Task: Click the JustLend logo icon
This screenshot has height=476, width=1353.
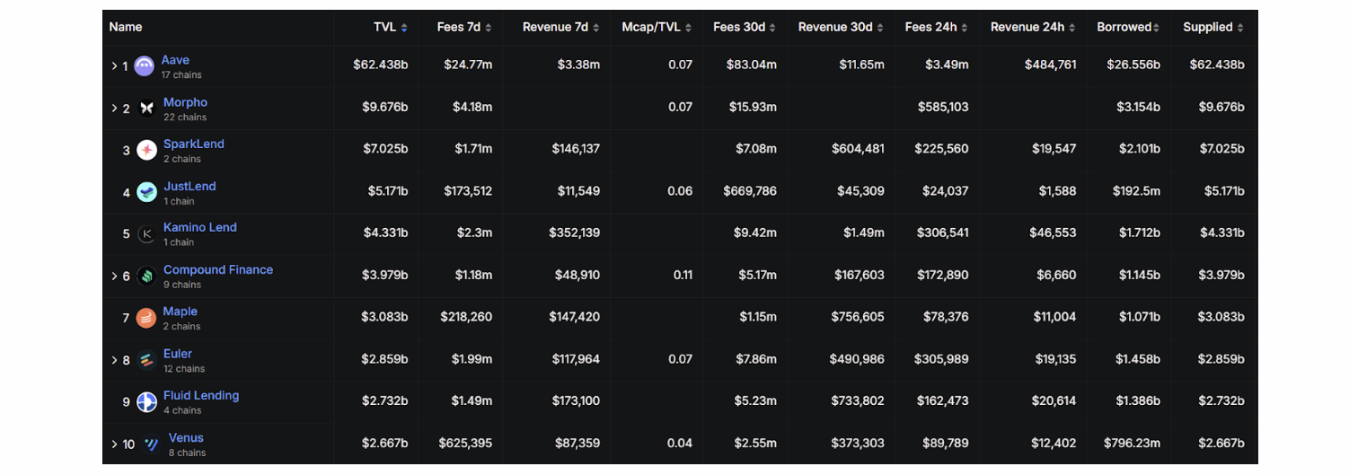Action: (147, 192)
